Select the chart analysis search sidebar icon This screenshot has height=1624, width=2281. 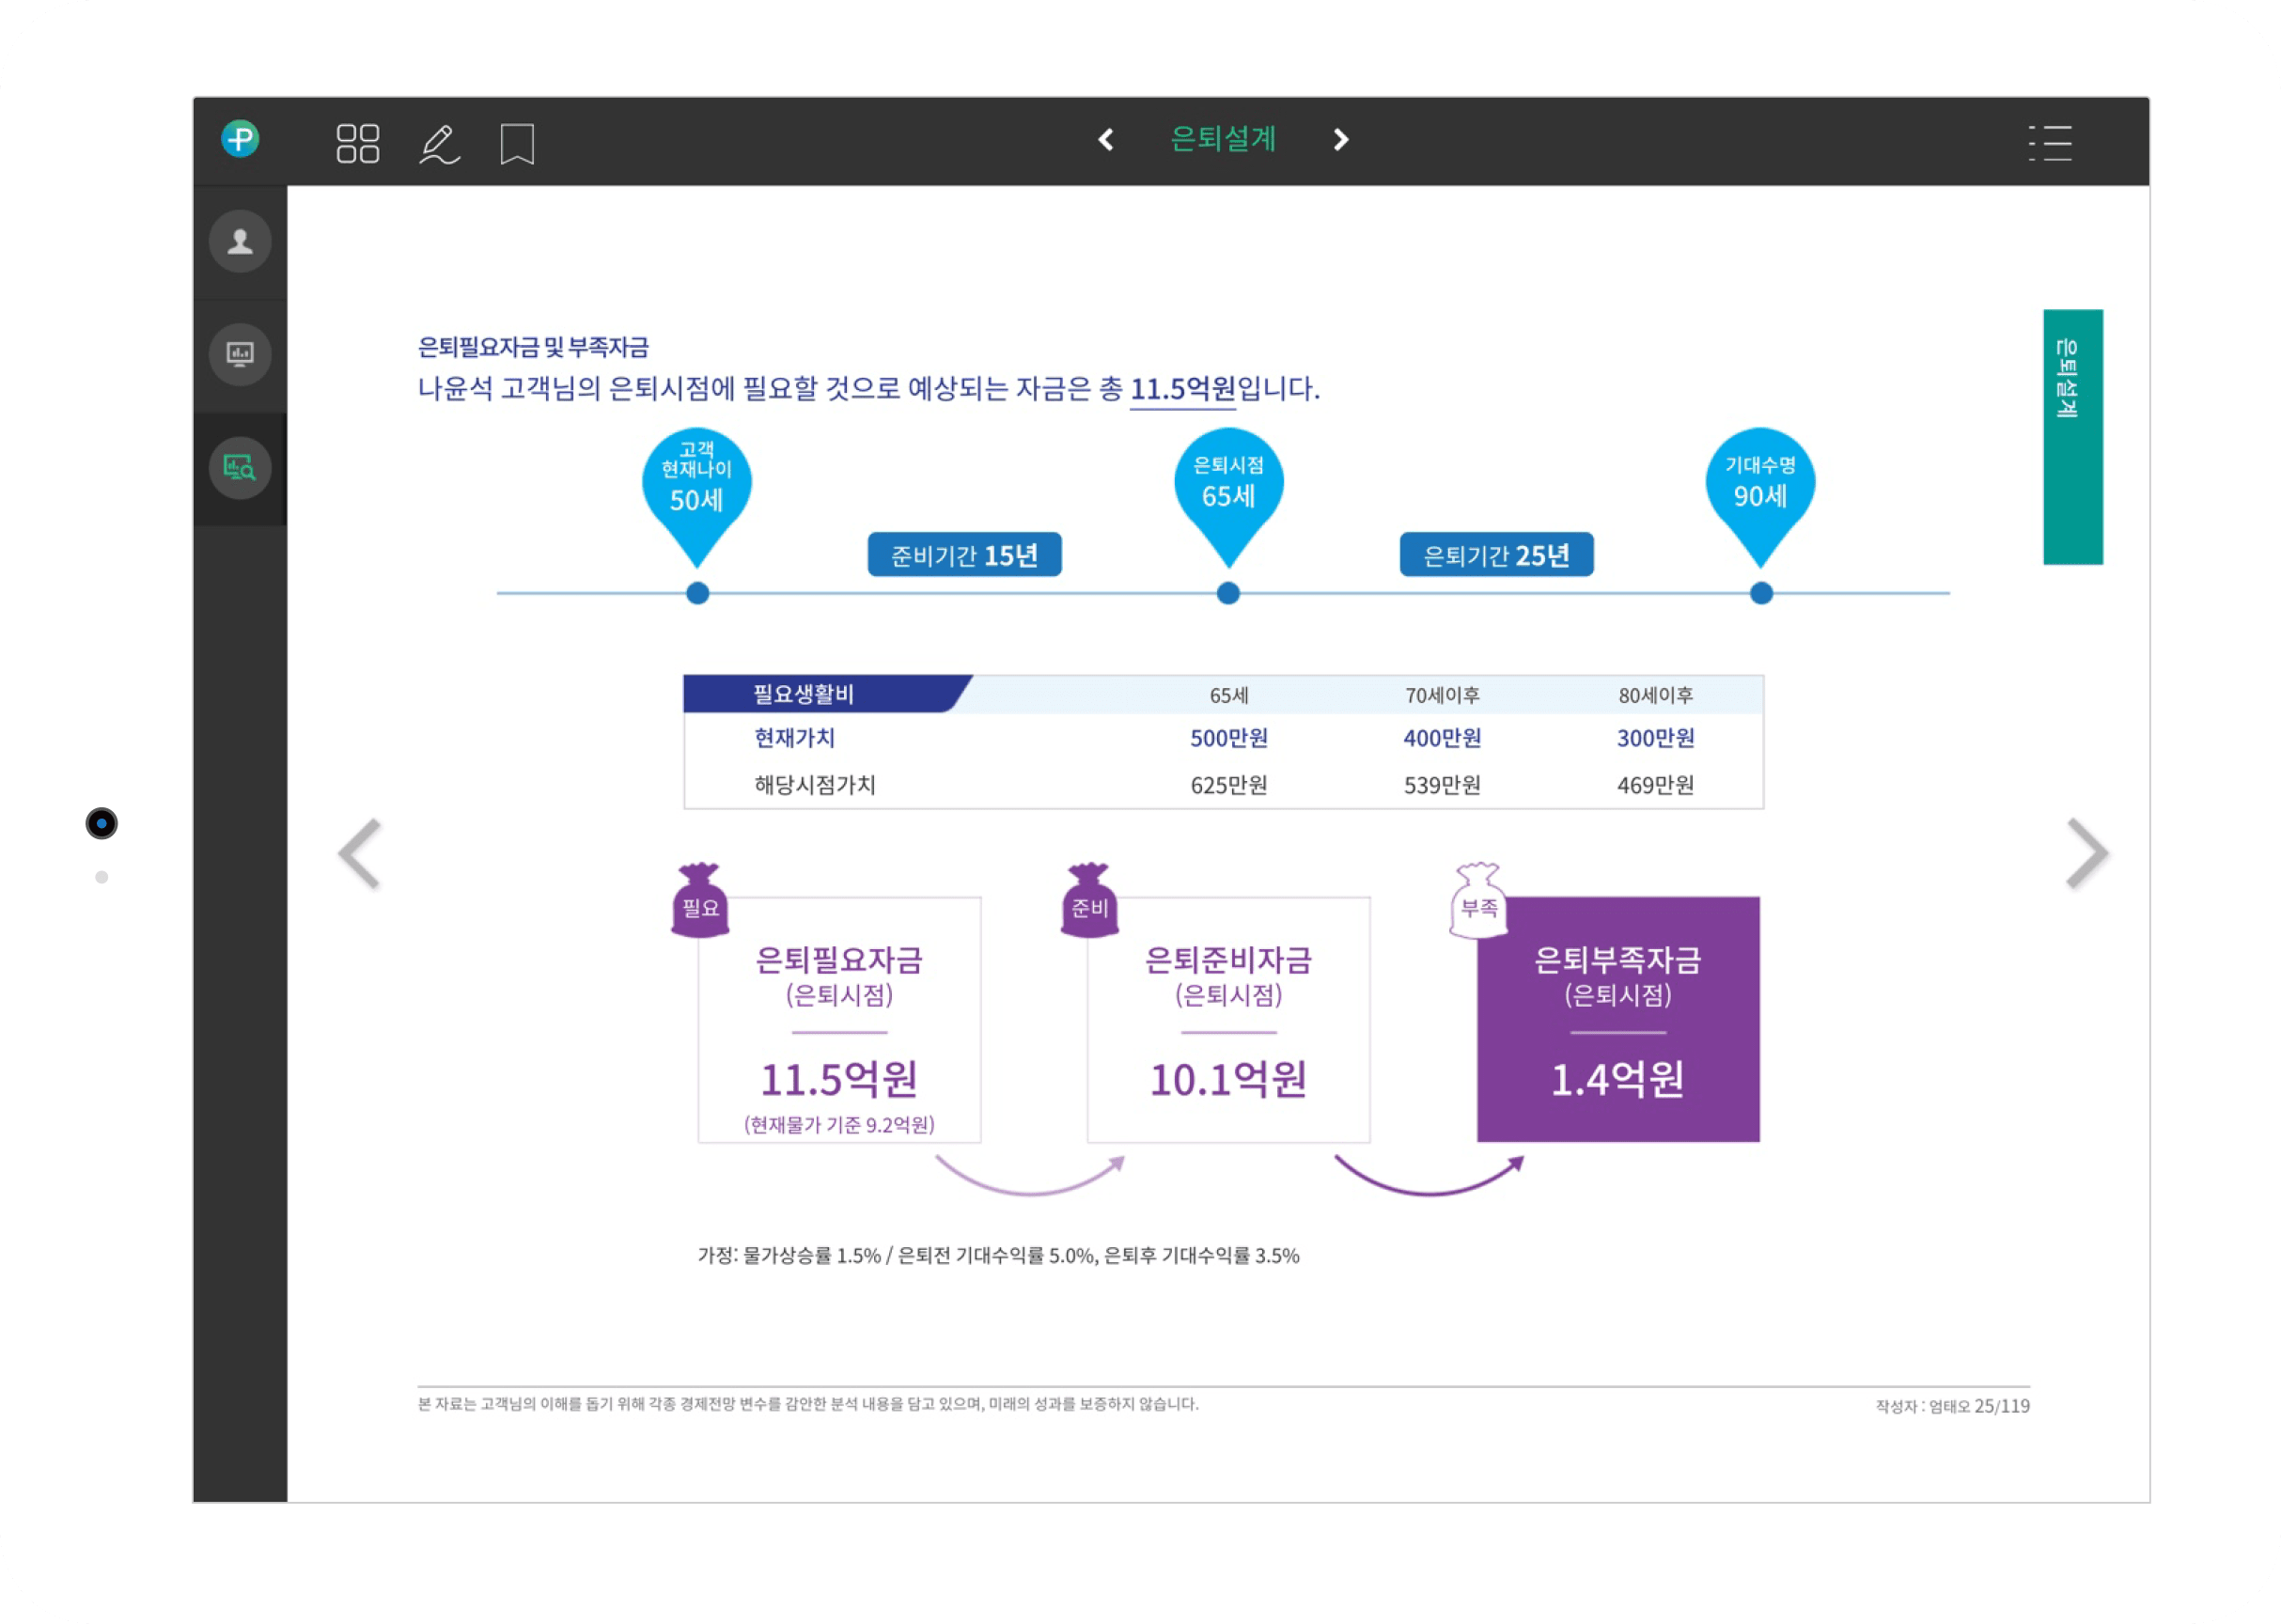point(240,467)
